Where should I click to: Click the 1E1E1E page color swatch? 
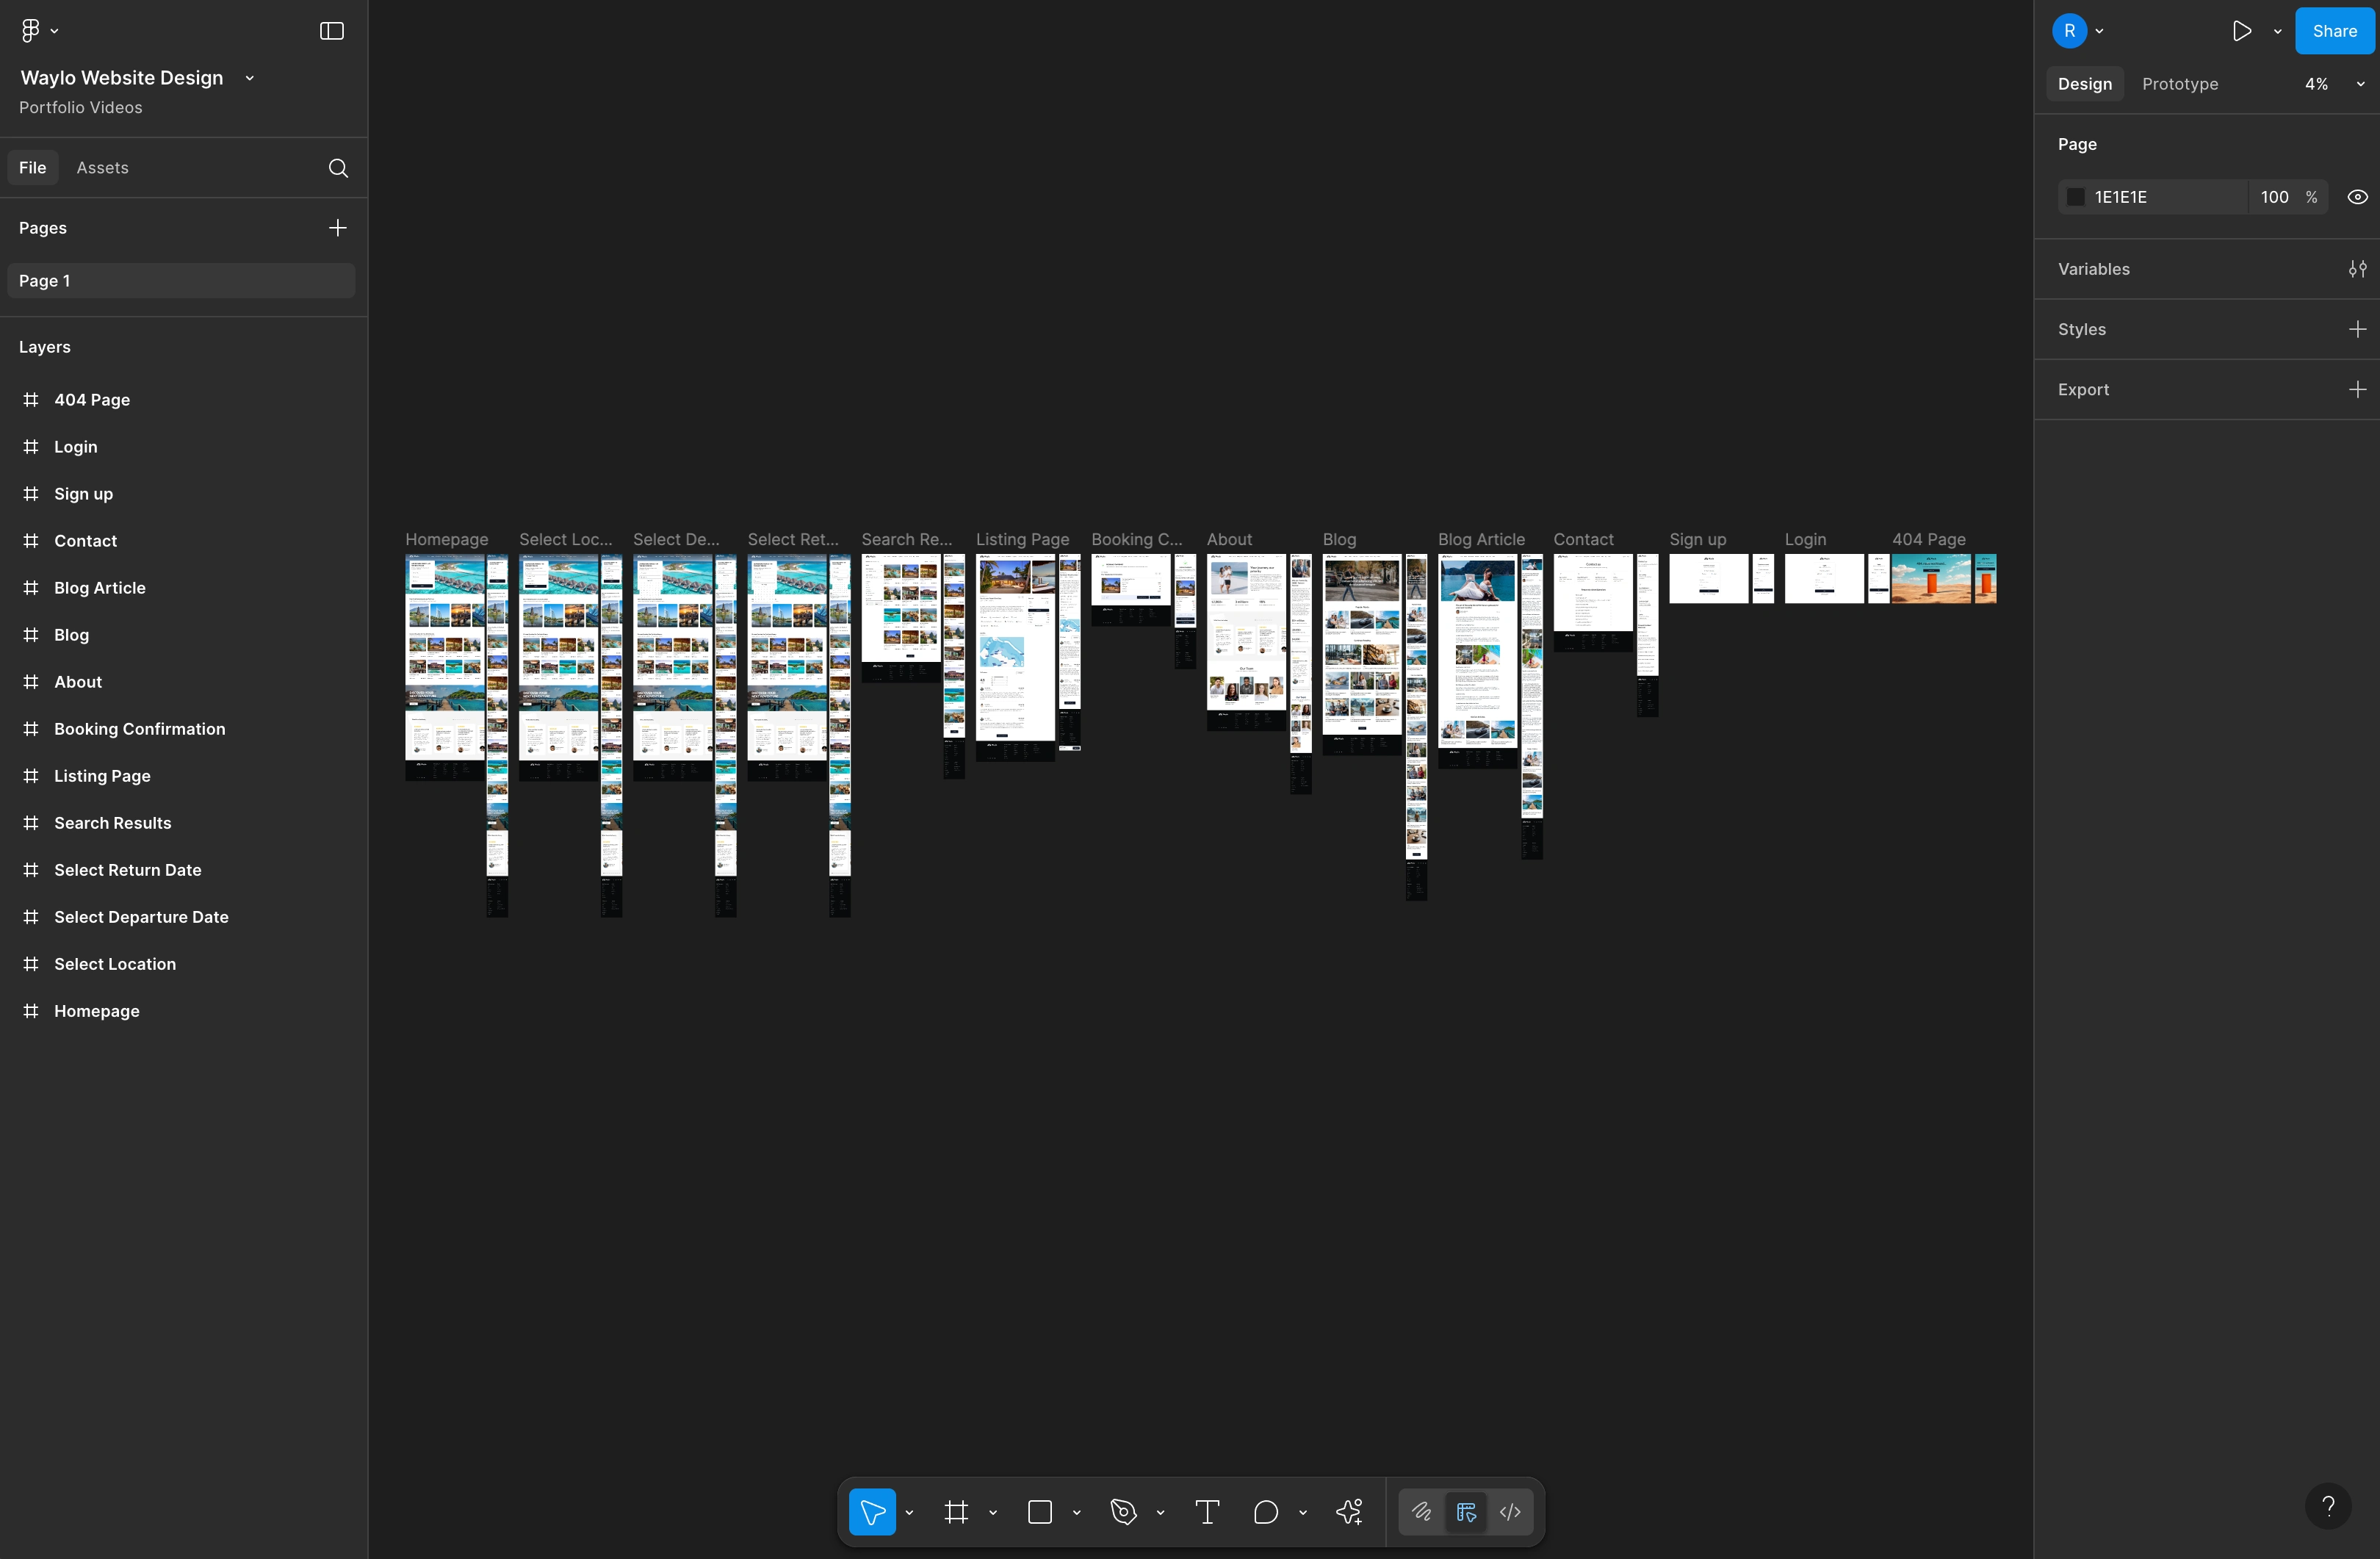(x=2076, y=197)
